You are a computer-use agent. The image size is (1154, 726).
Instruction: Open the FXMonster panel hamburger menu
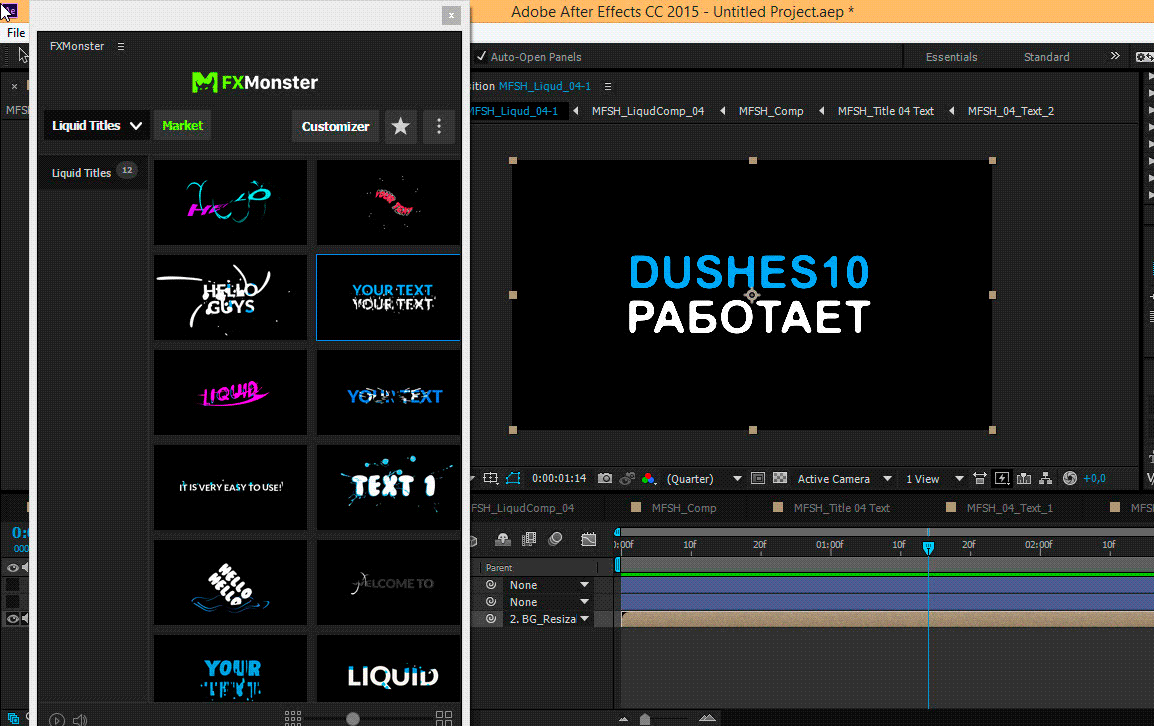[121, 46]
